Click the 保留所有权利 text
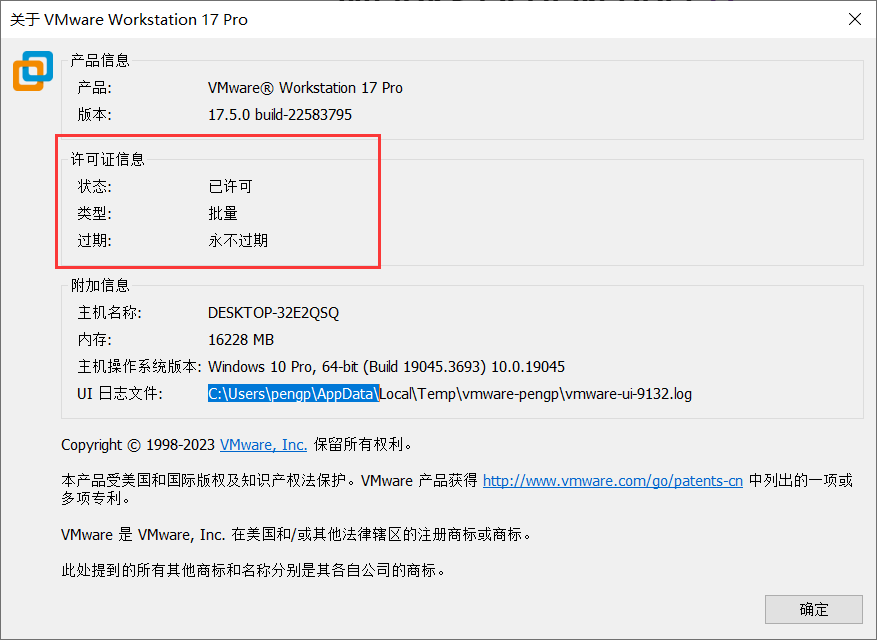 363,445
